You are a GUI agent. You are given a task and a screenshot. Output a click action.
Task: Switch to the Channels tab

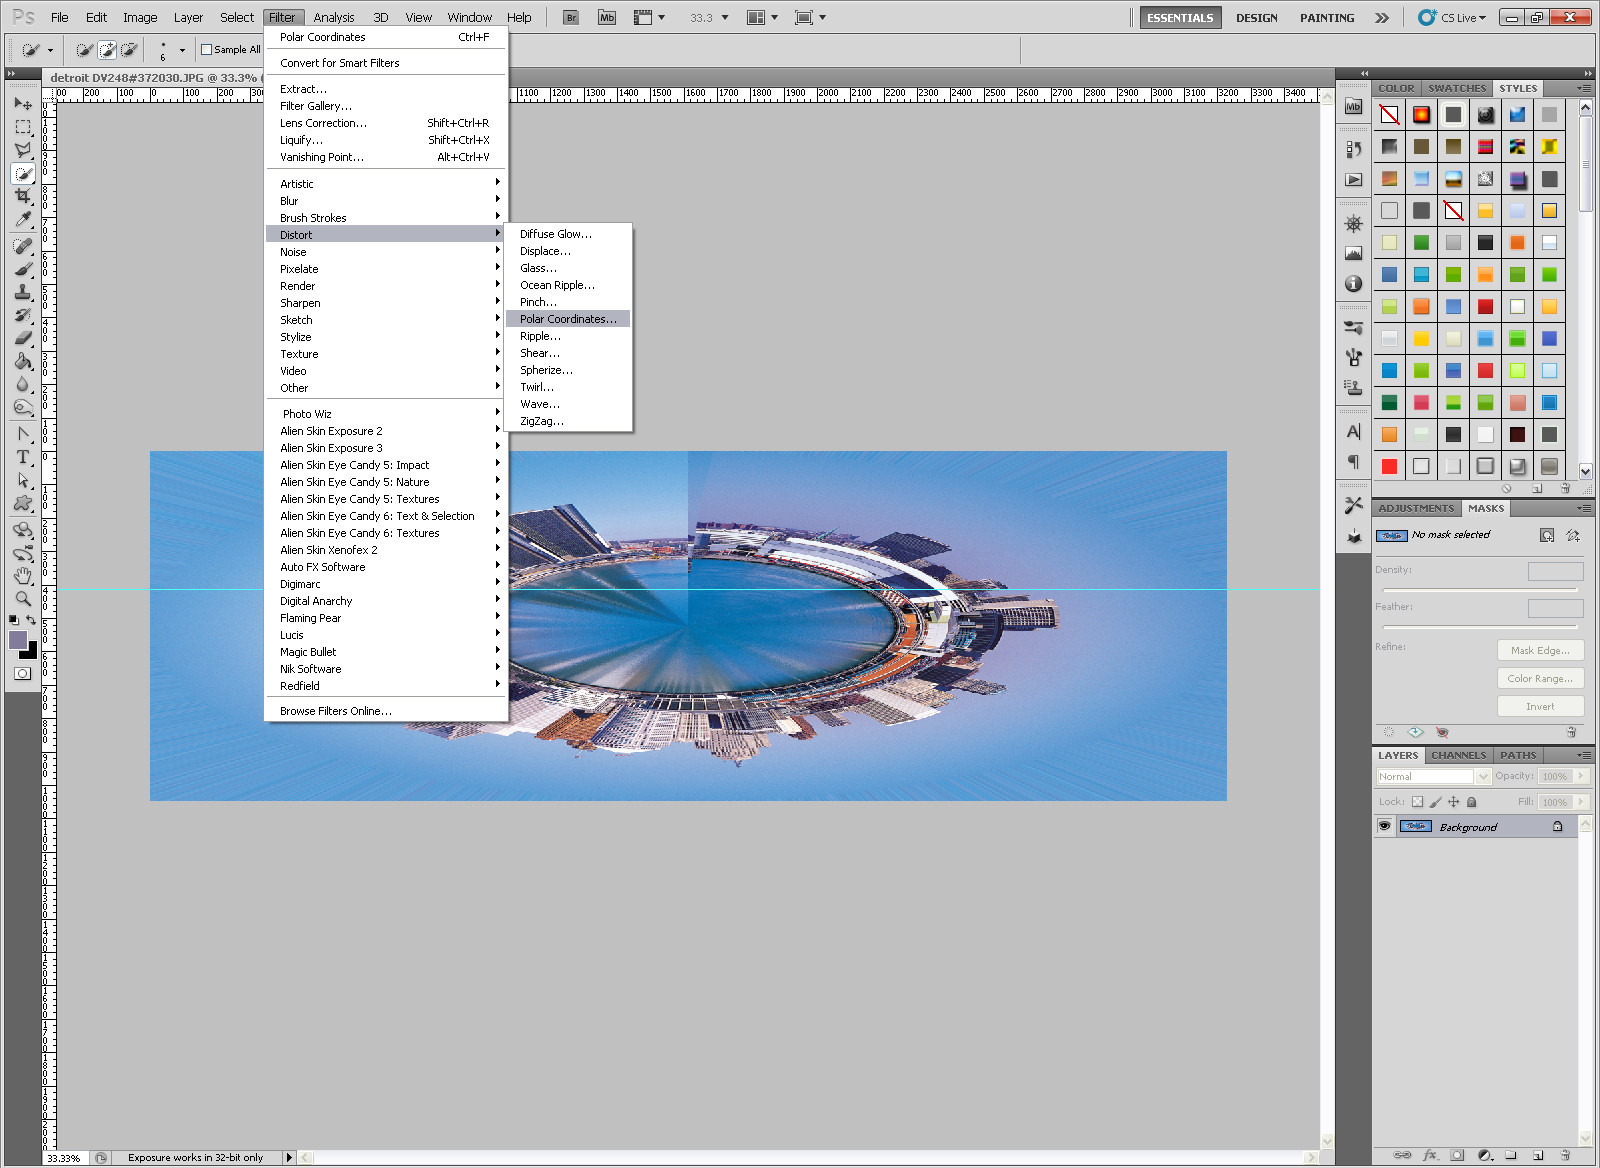pos(1458,755)
